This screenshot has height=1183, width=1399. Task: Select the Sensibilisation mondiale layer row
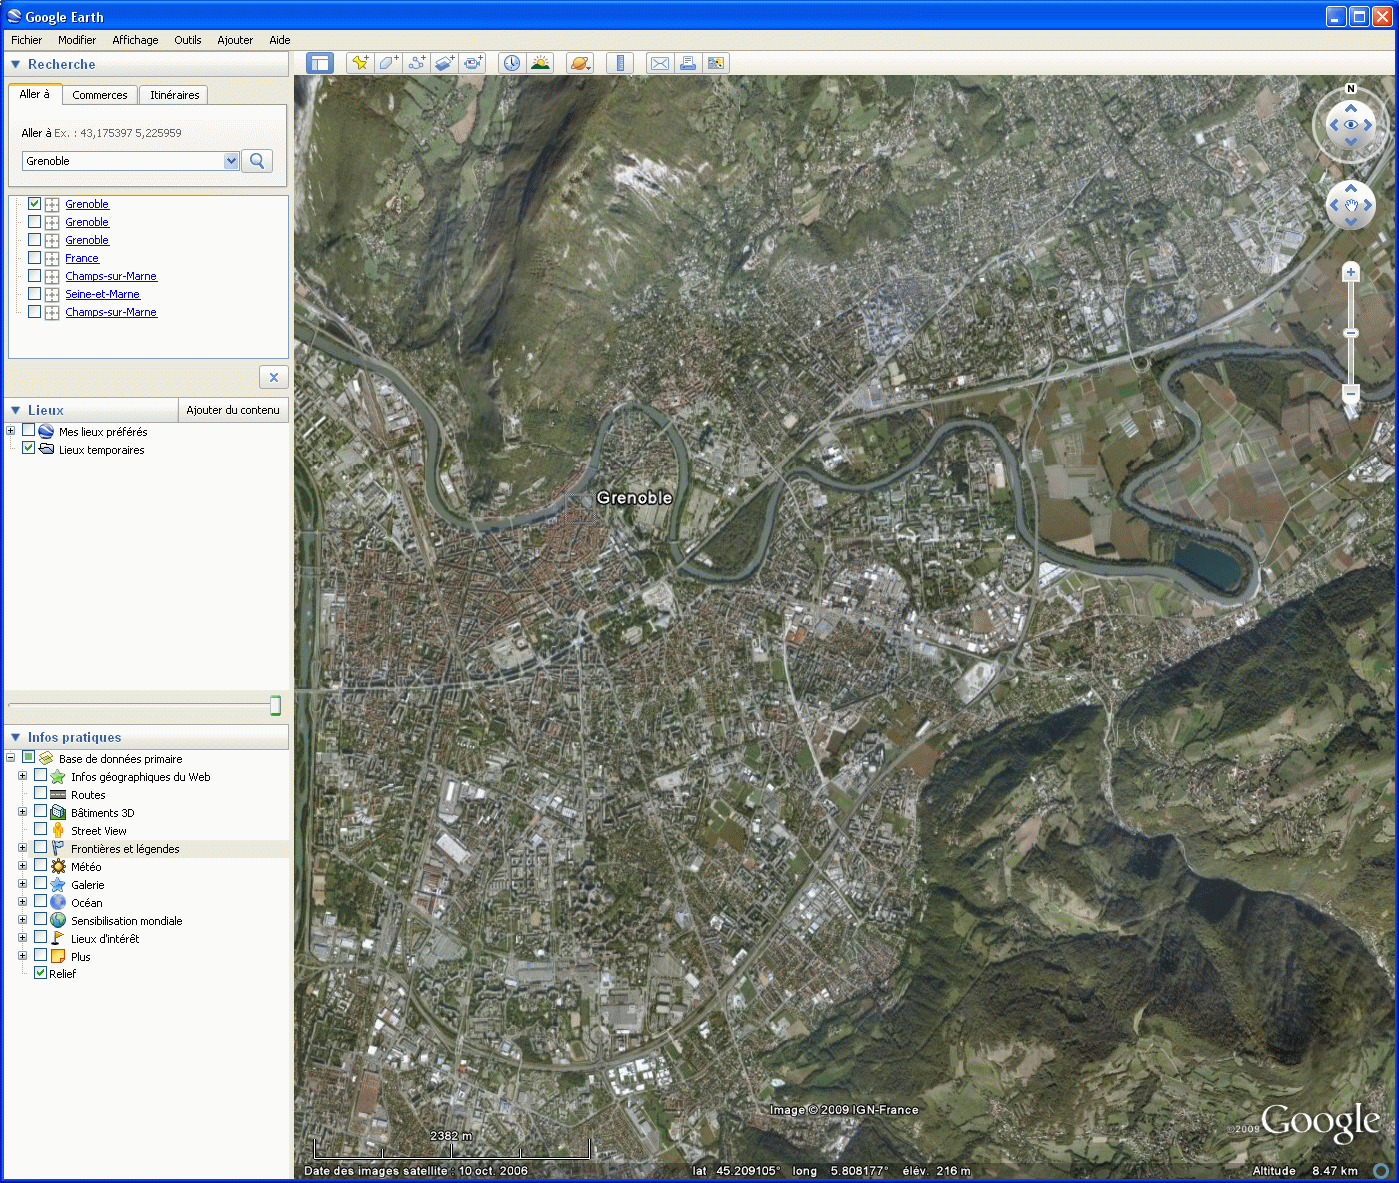point(127,921)
